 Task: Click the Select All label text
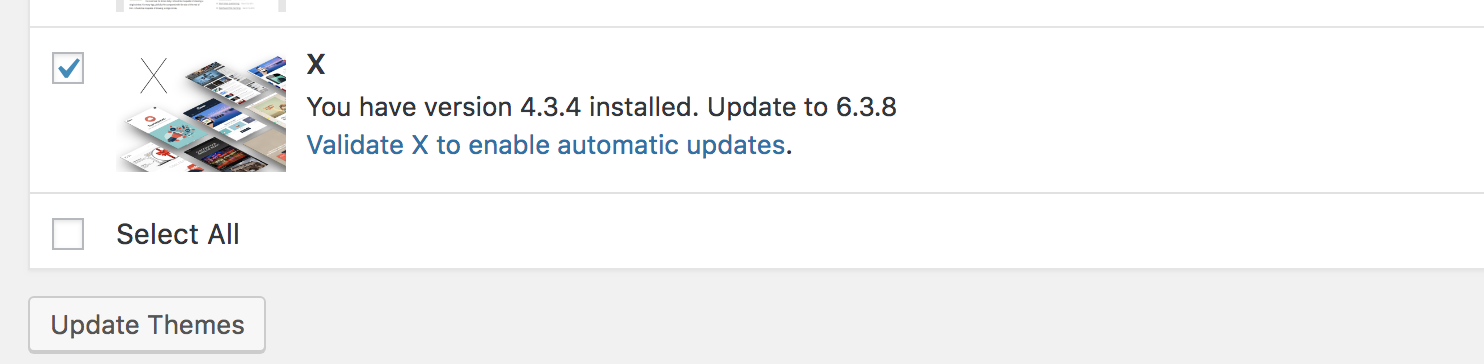pyautogui.click(x=178, y=234)
